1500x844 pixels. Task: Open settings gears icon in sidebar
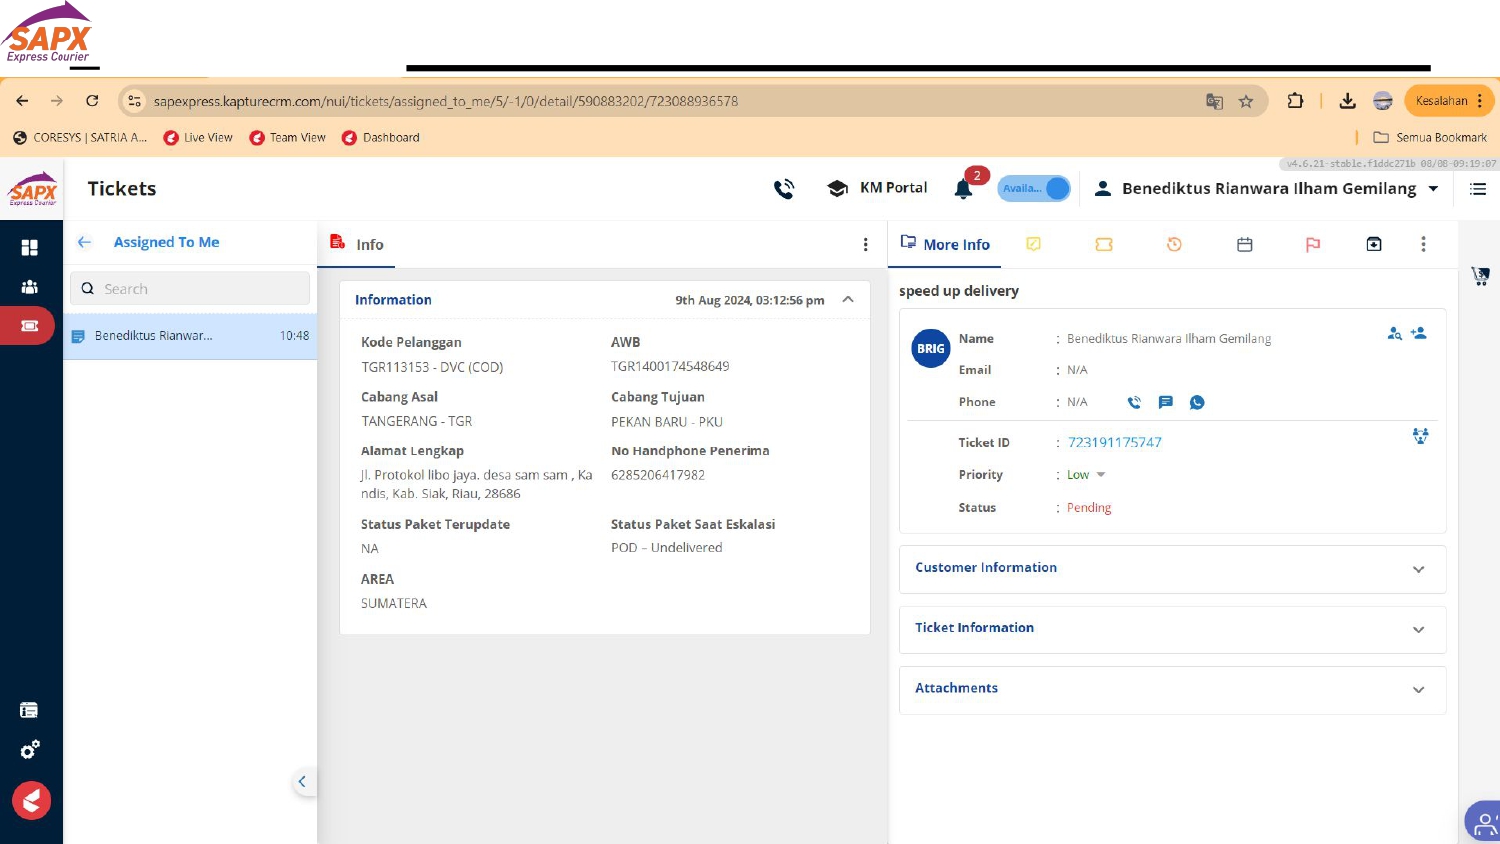tap(30, 750)
